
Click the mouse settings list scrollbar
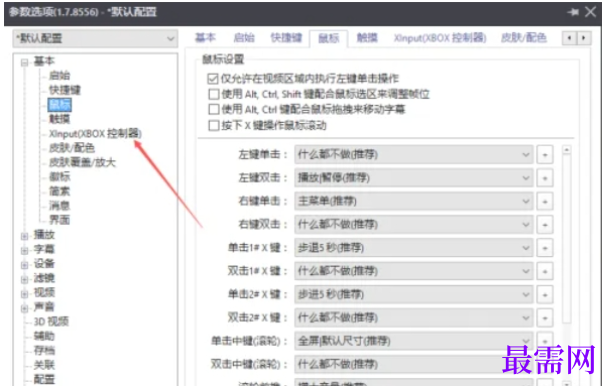point(566,239)
